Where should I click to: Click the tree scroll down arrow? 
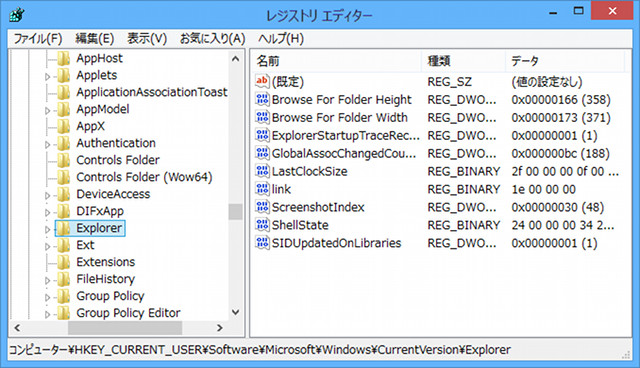coord(236,313)
